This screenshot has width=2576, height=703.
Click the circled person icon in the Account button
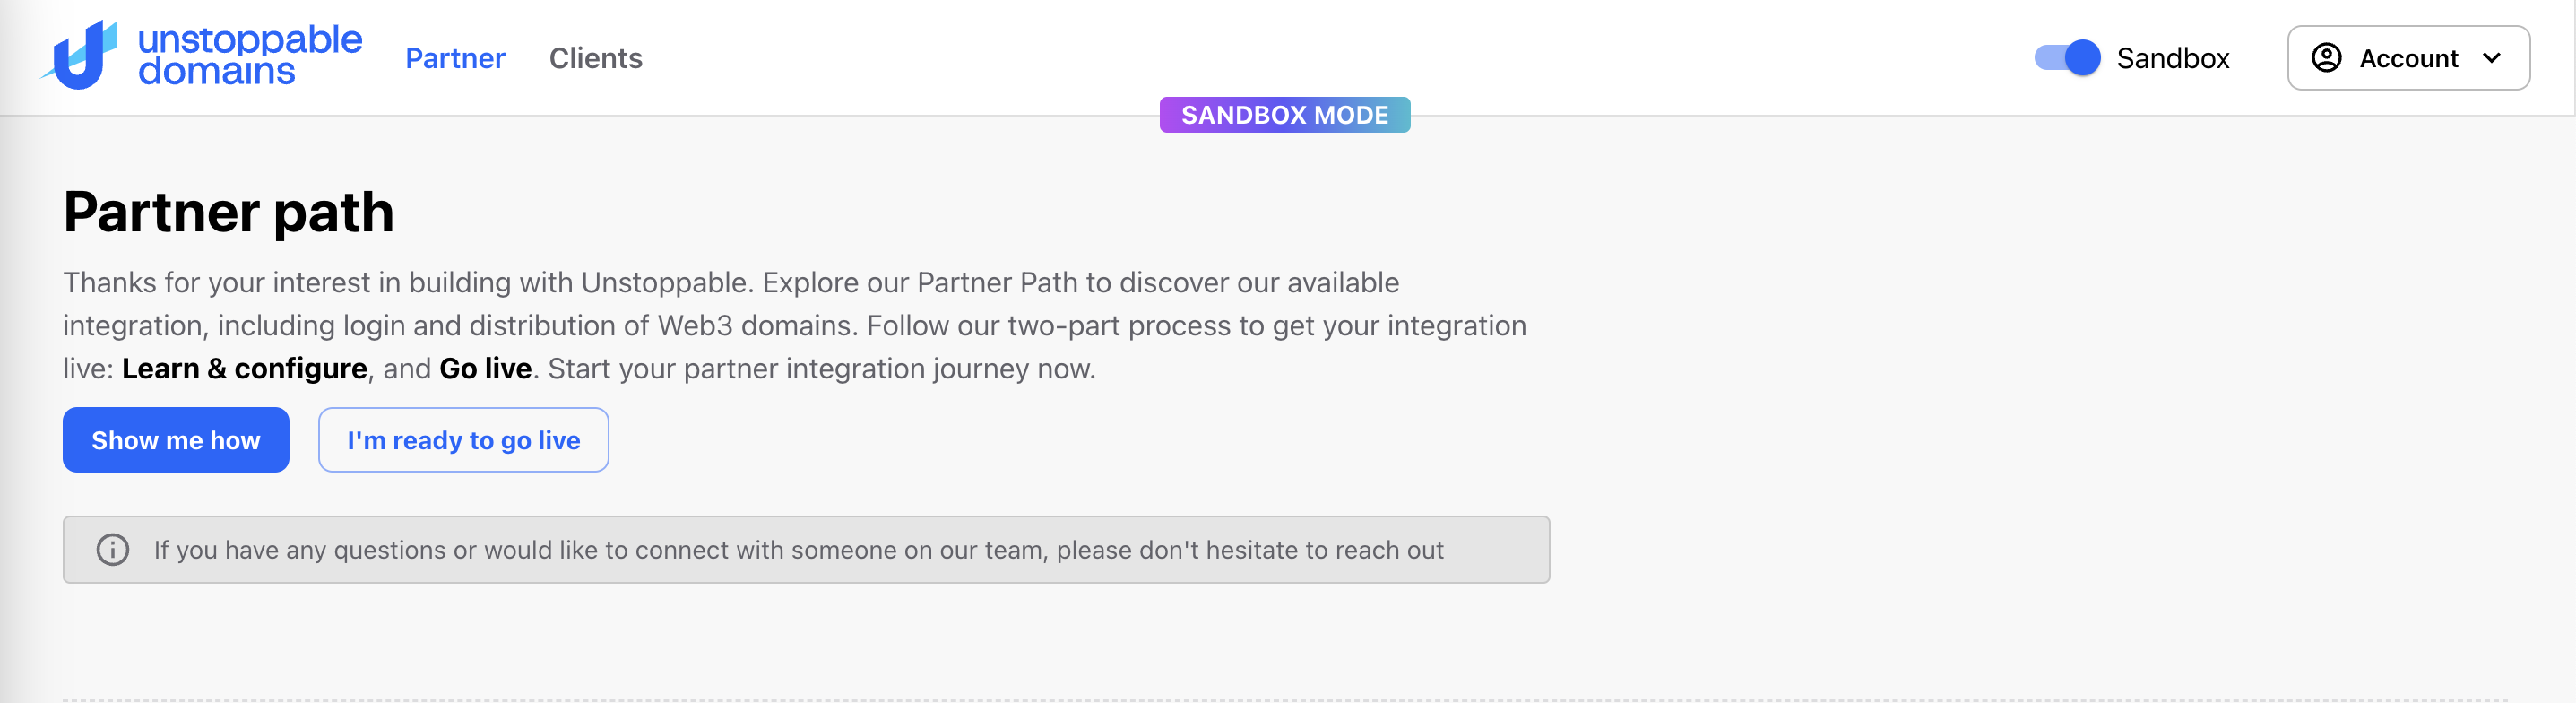click(x=2327, y=58)
